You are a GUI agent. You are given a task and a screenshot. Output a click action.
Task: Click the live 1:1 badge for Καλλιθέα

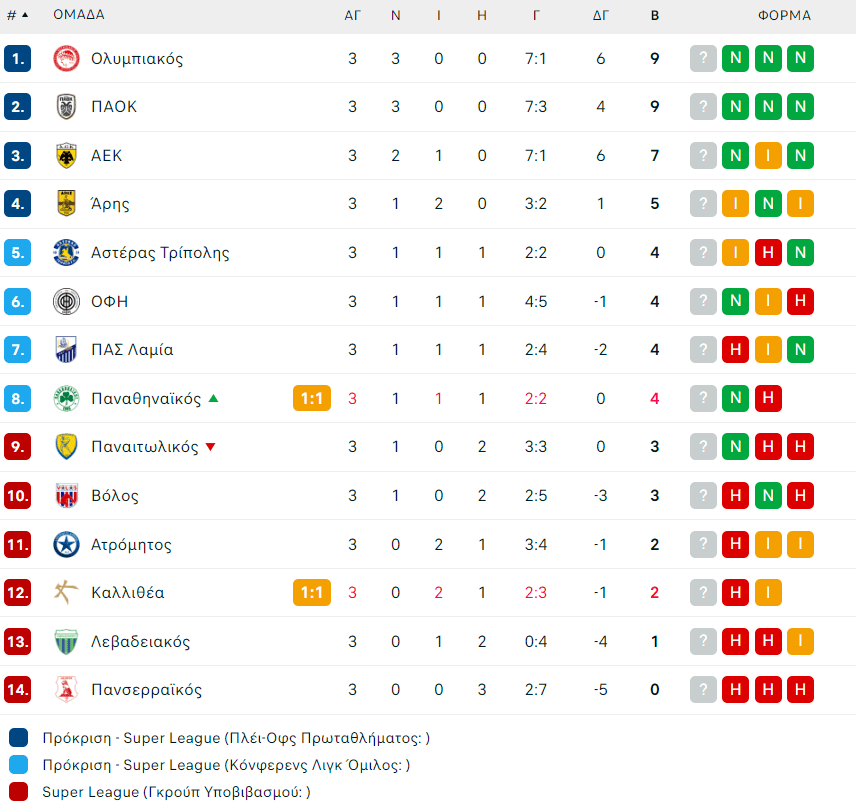click(x=311, y=592)
